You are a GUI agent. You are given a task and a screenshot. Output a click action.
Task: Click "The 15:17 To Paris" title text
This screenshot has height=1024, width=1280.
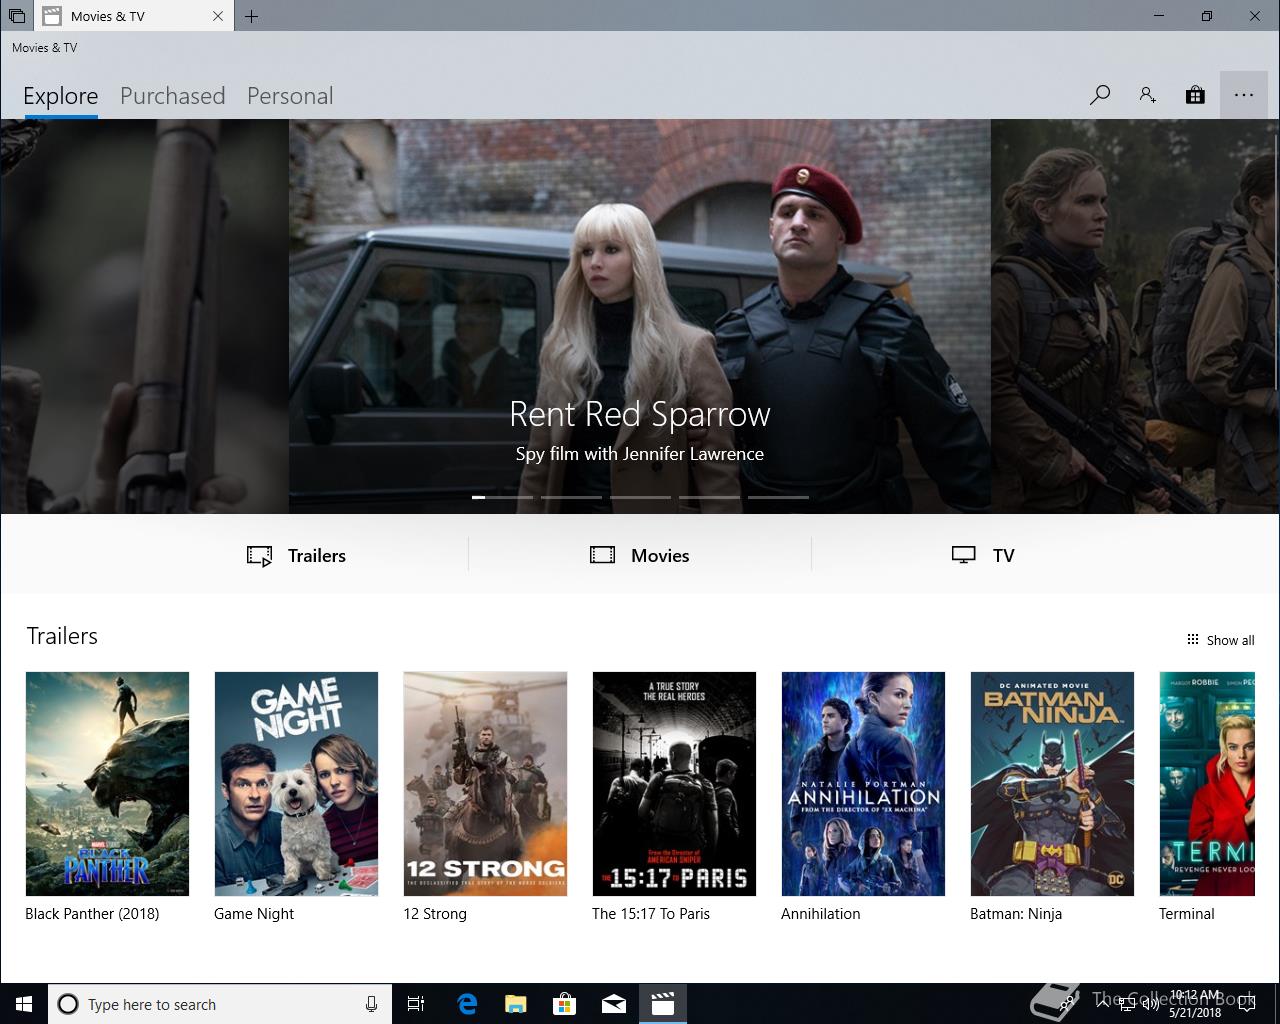[651, 914]
